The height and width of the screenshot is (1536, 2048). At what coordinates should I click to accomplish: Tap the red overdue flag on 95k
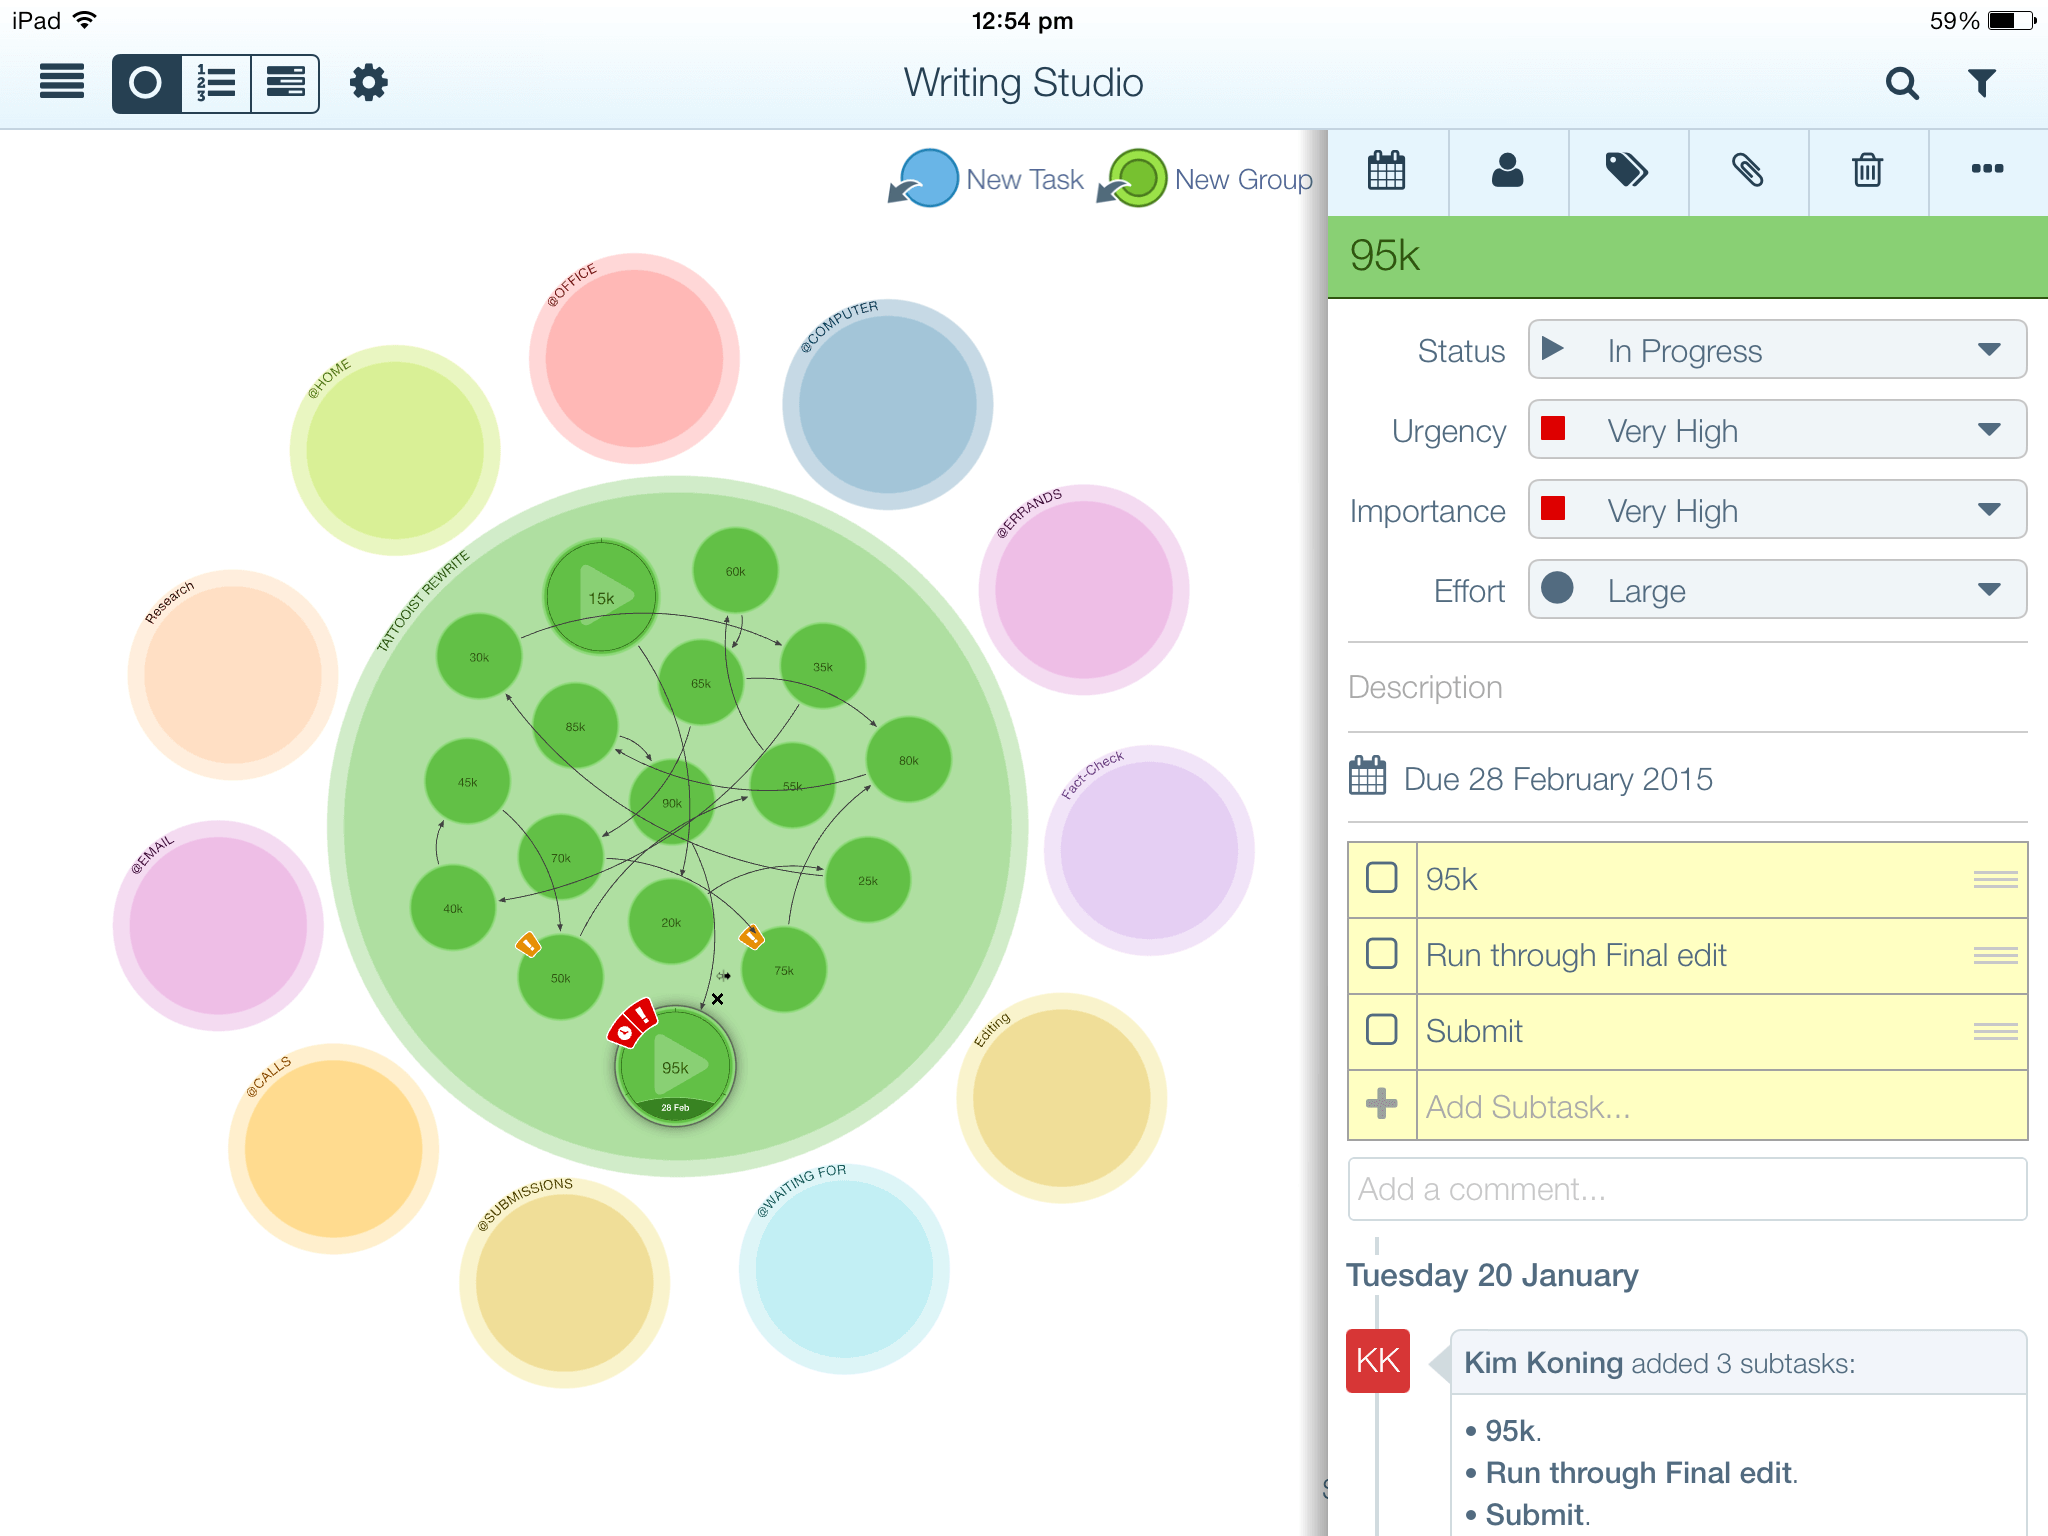coord(632,1022)
